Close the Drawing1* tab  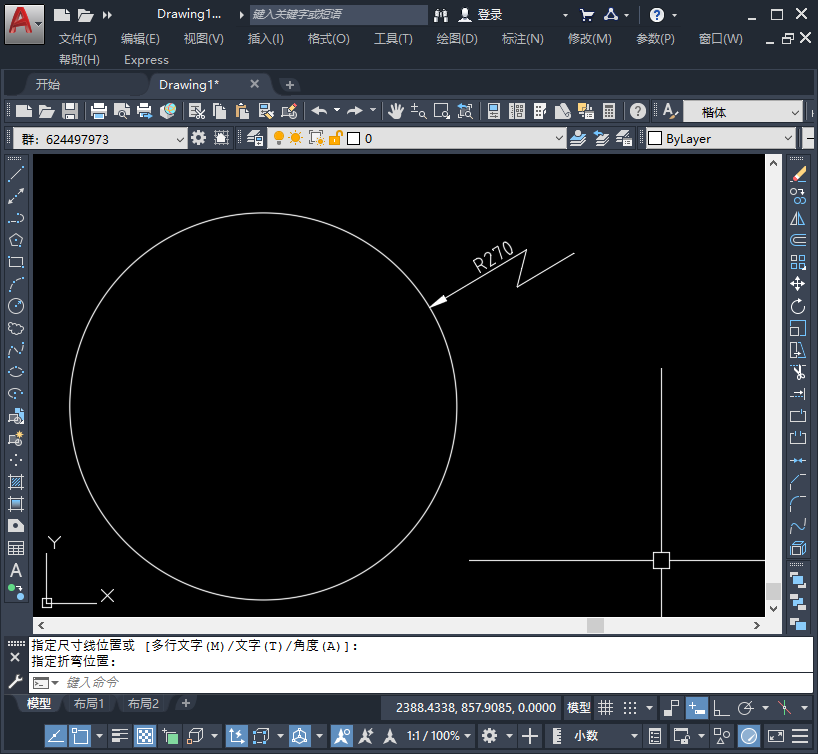click(x=255, y=84)
